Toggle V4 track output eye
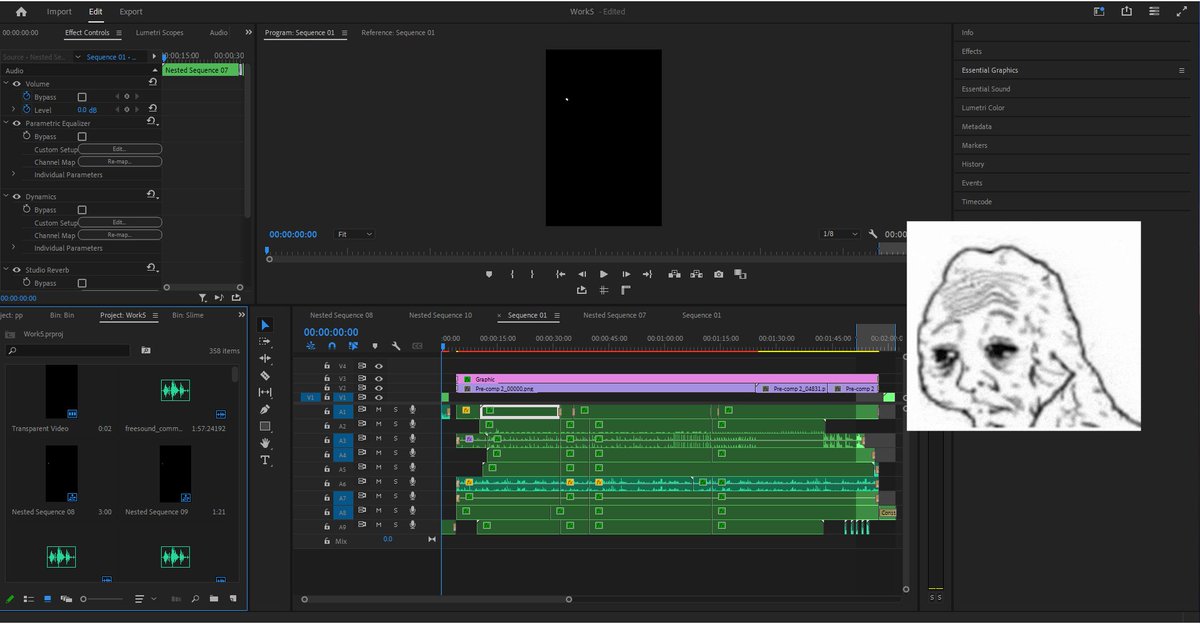 [379, 366]
